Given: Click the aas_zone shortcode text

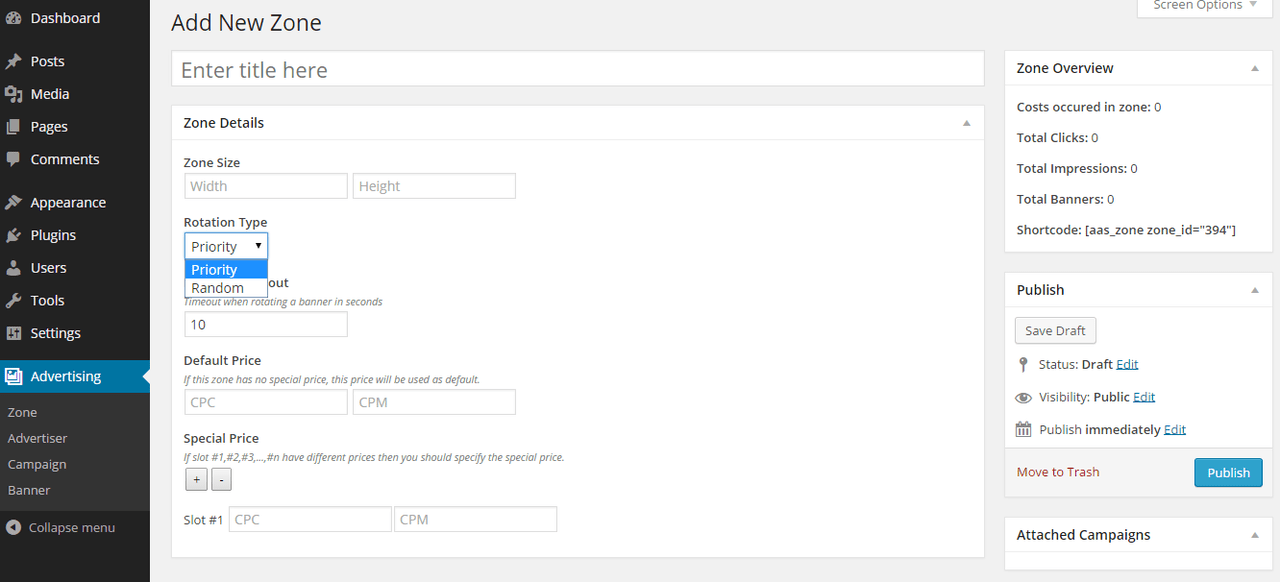Looking at the screenshot, I should [1160, 230].
